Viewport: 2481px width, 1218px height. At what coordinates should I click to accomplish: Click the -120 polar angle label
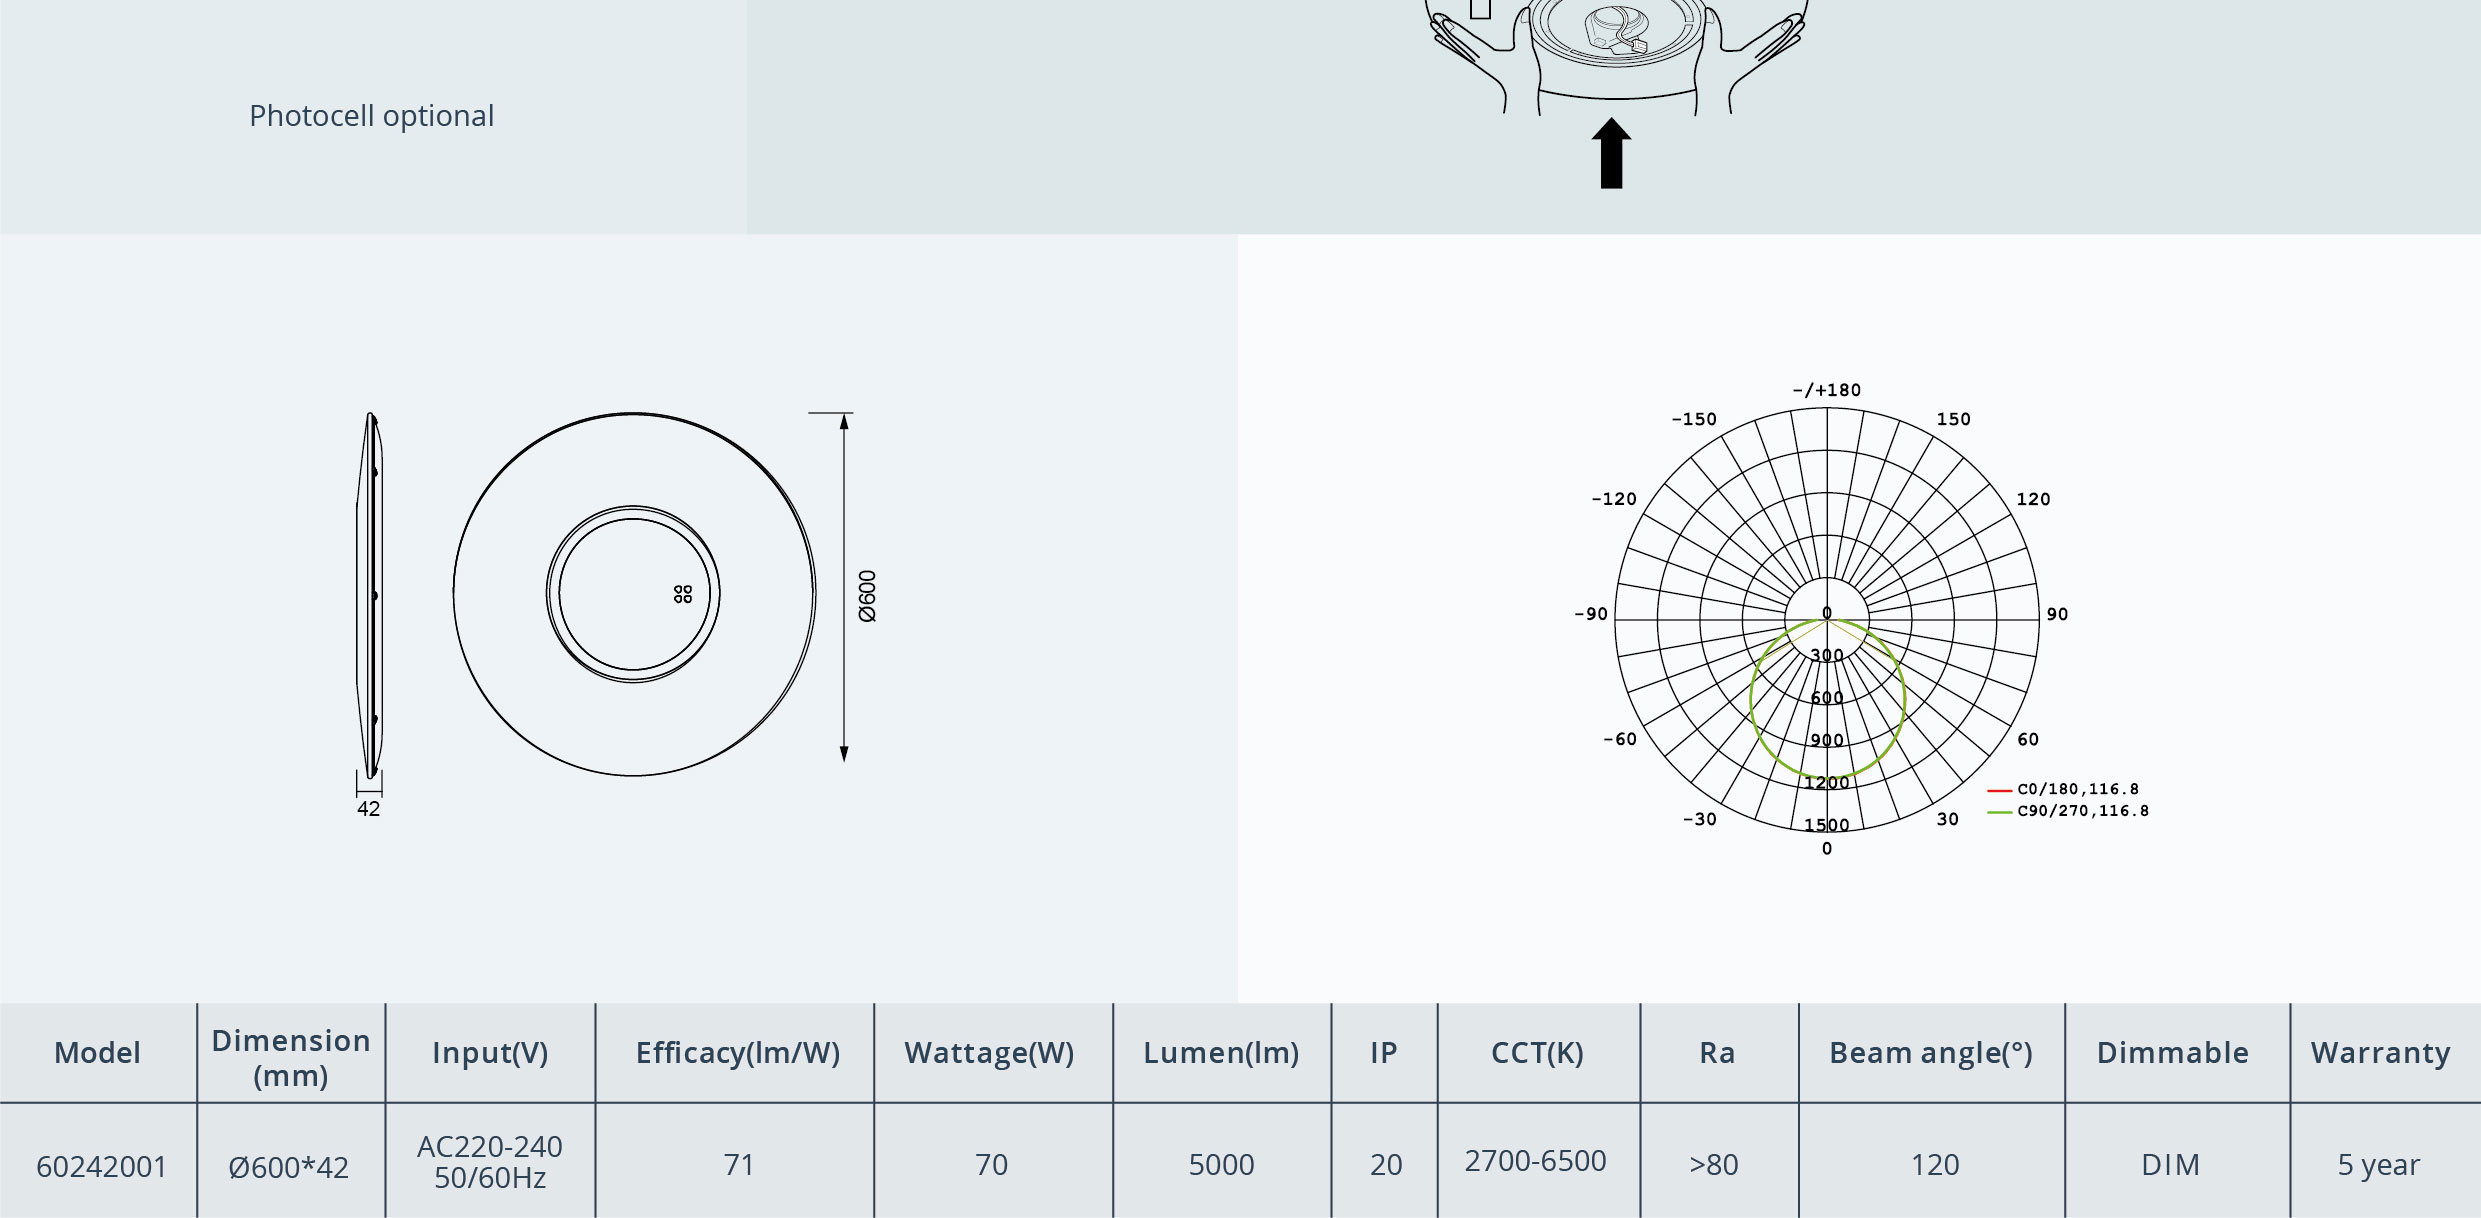click(1614, 499)
